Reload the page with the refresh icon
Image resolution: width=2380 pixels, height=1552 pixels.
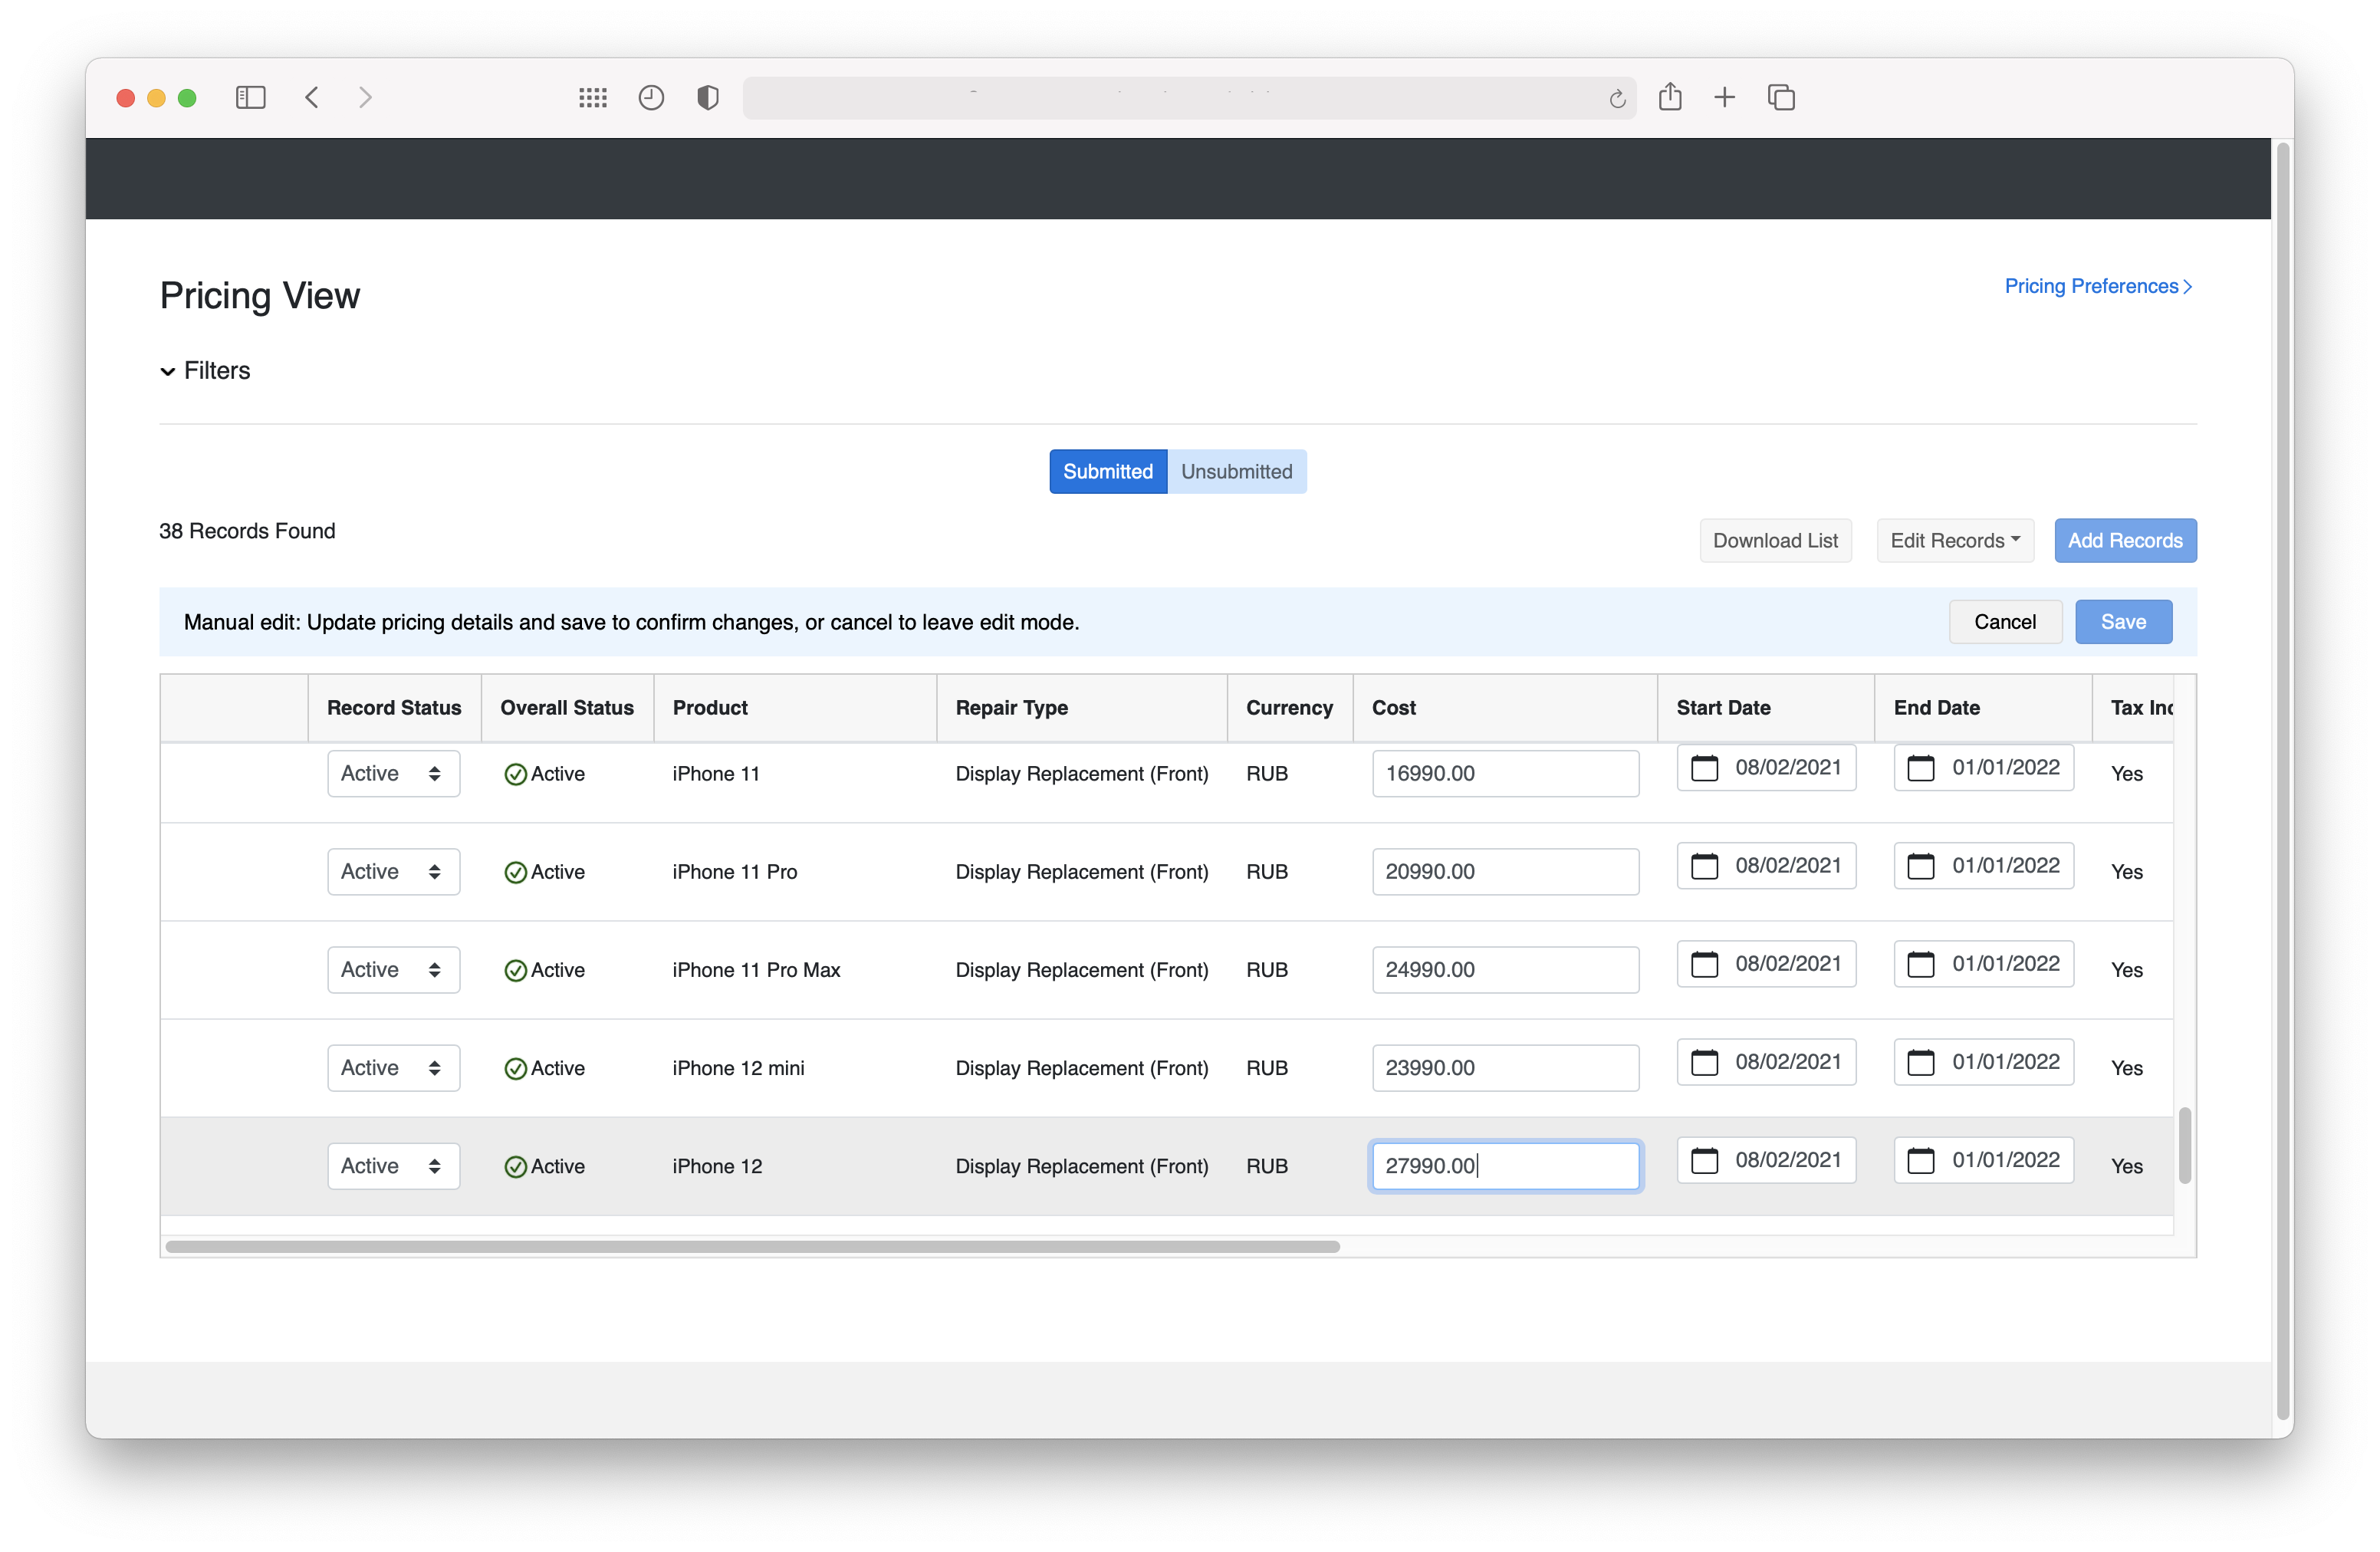coord(1617,98)
